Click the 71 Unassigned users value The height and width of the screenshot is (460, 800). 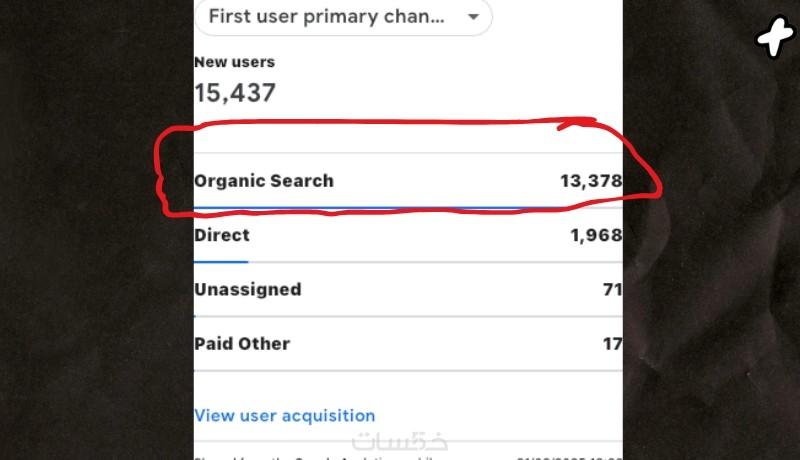click(x=612, y=289)
